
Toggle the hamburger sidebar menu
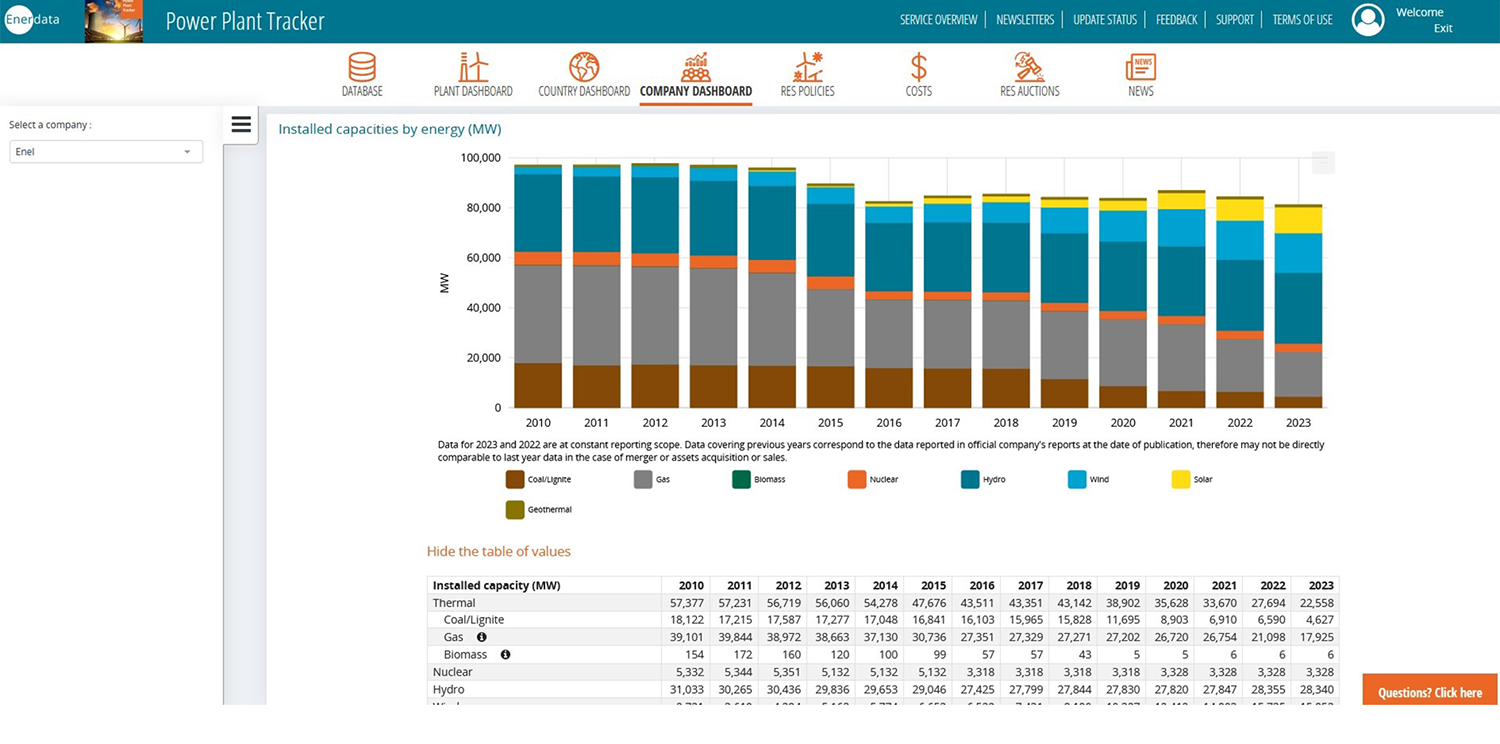coord(240,125)
